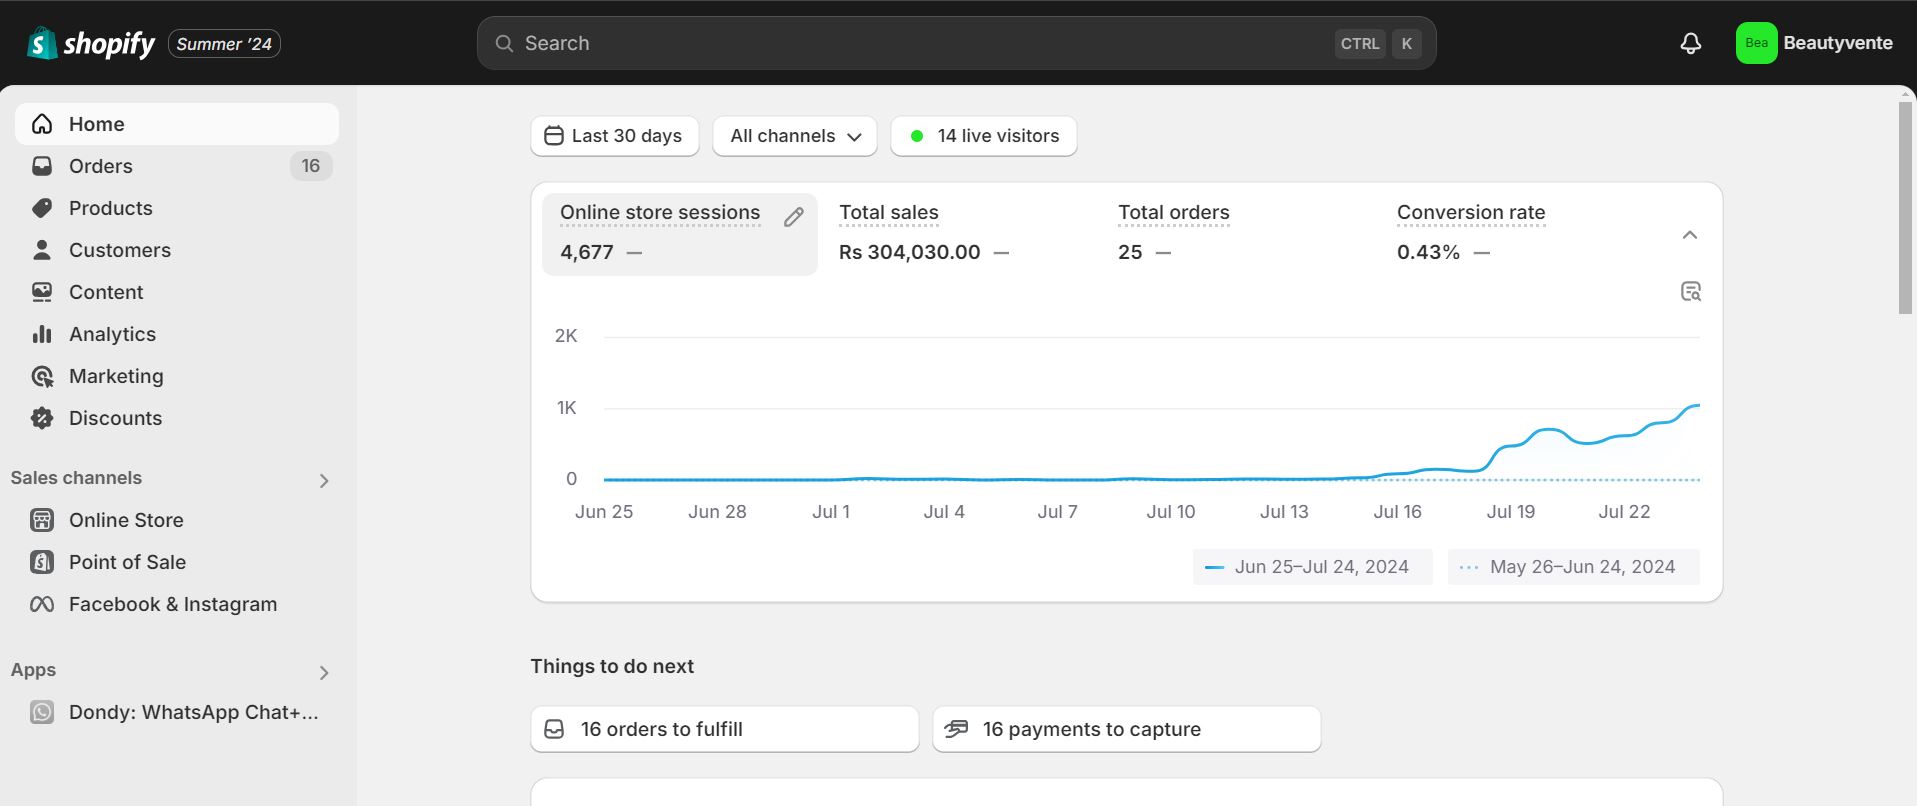The image size is (1917, 806).
Task: Click 16 orders to fulfill
Action: tap(725, 729)
